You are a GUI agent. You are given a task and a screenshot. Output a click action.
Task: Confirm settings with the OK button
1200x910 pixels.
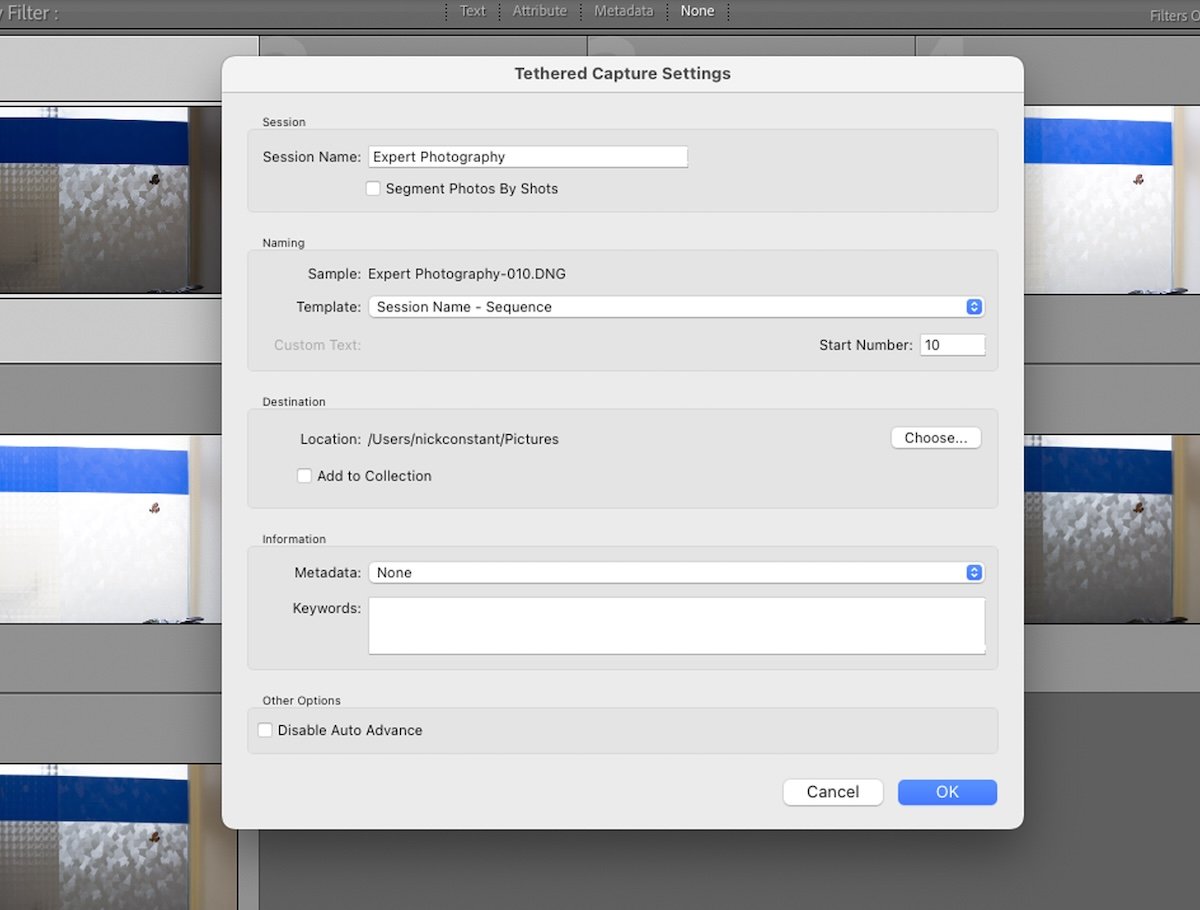(946, 791)
